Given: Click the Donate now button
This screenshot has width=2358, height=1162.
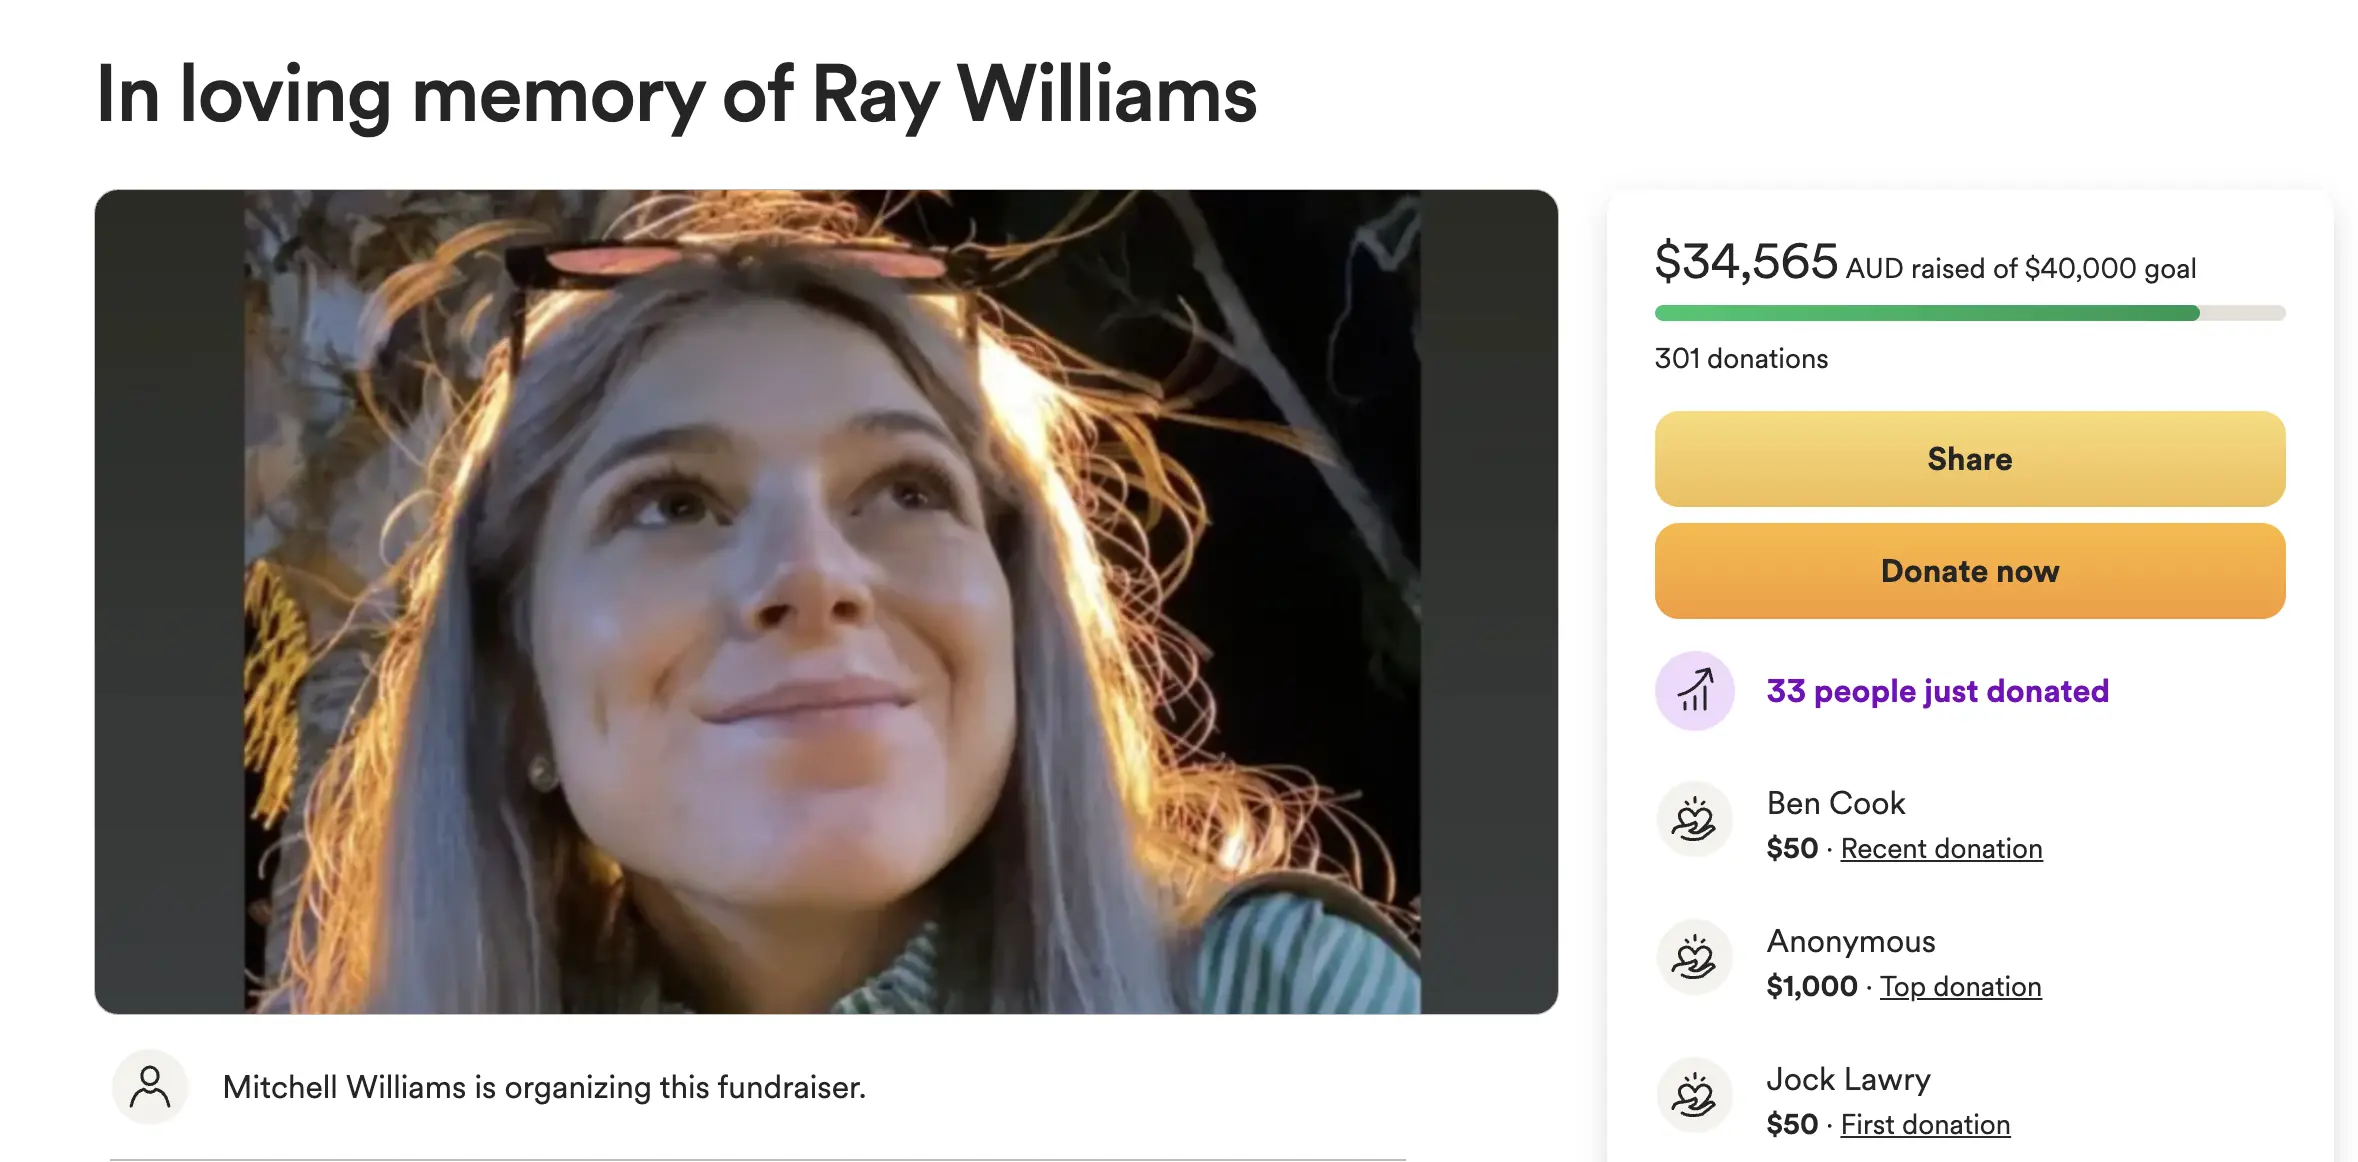Looking at the screenshot, I should (1969, 570).
